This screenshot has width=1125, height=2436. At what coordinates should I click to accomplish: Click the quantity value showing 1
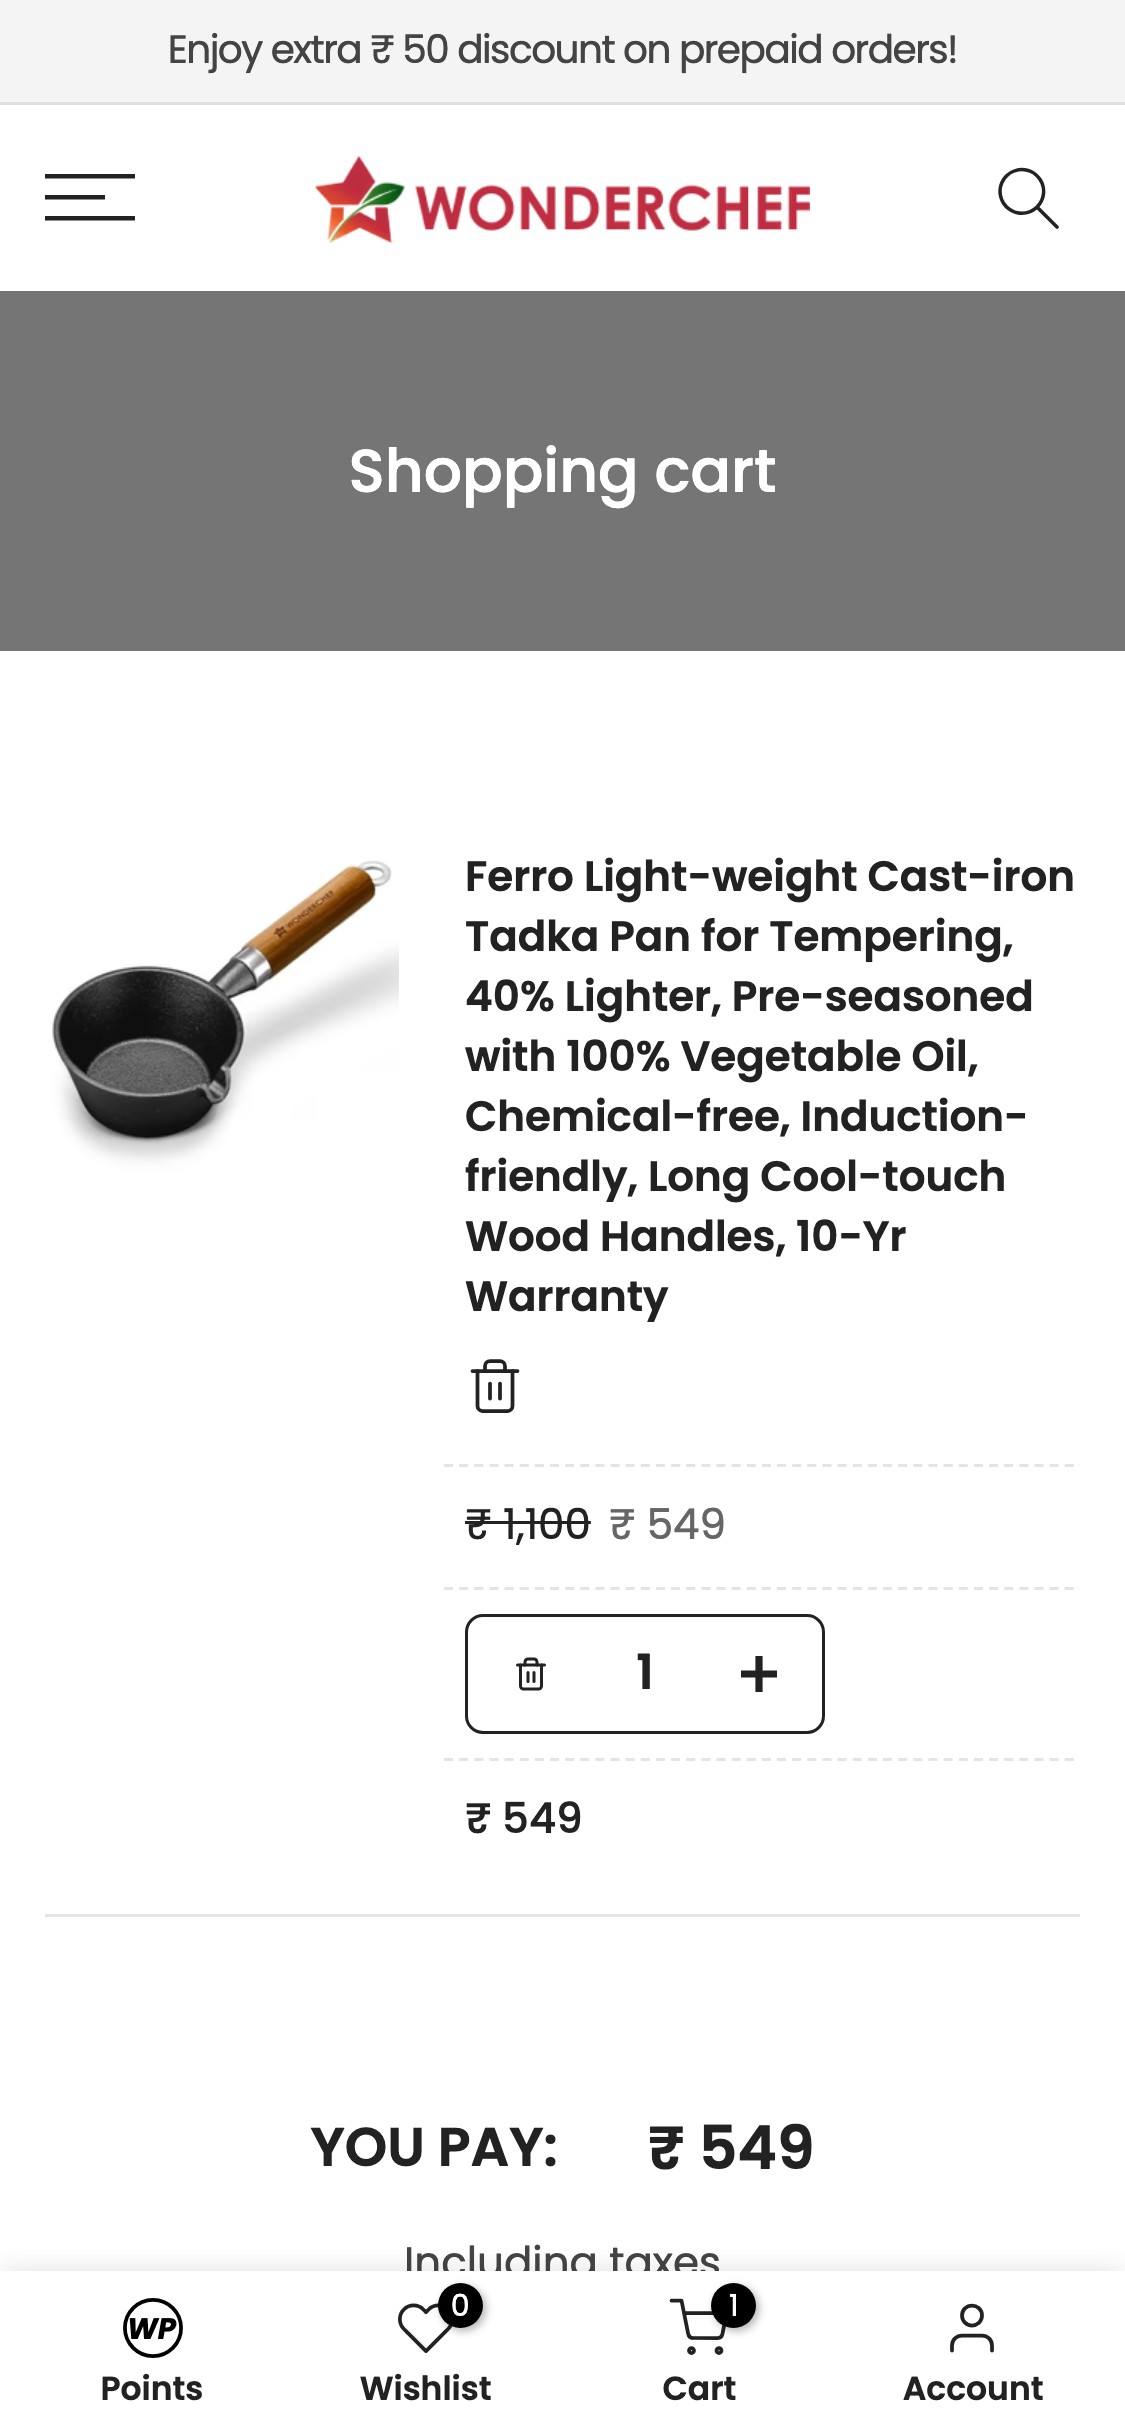(x=644, y=1671)
